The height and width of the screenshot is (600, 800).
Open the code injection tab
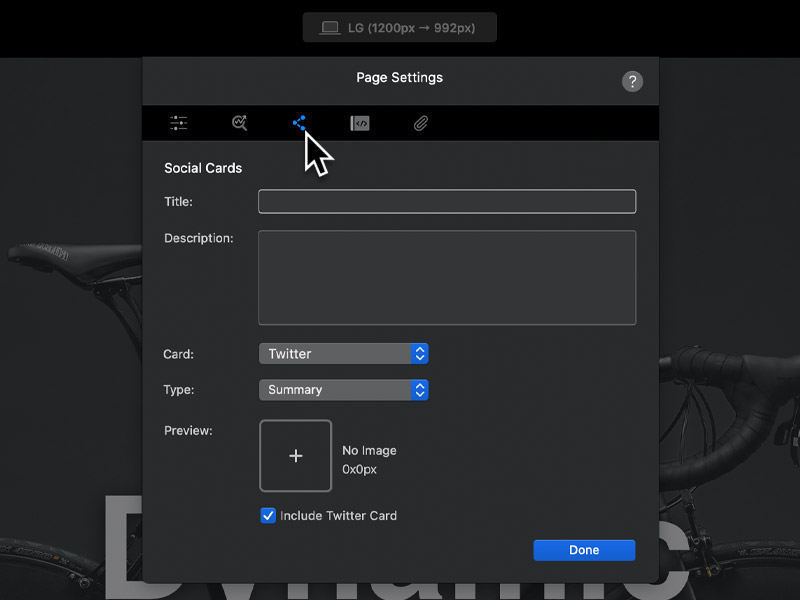pos(360,123)
